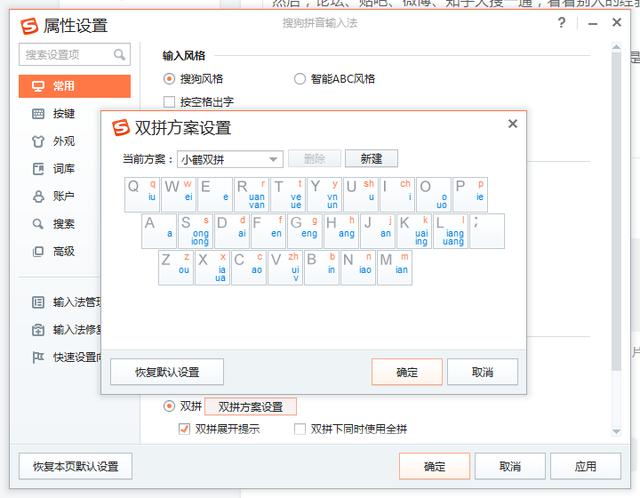Click the help question mark icon
The height and width of the screenshot is (498, 640).
point(562,22)
